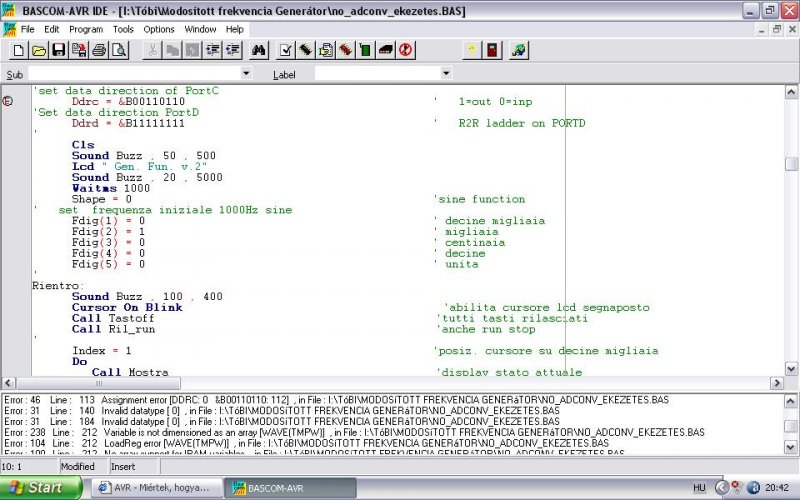Click the Insert status bar indicator
Screen dimensions: 800x500
(123, 466)
